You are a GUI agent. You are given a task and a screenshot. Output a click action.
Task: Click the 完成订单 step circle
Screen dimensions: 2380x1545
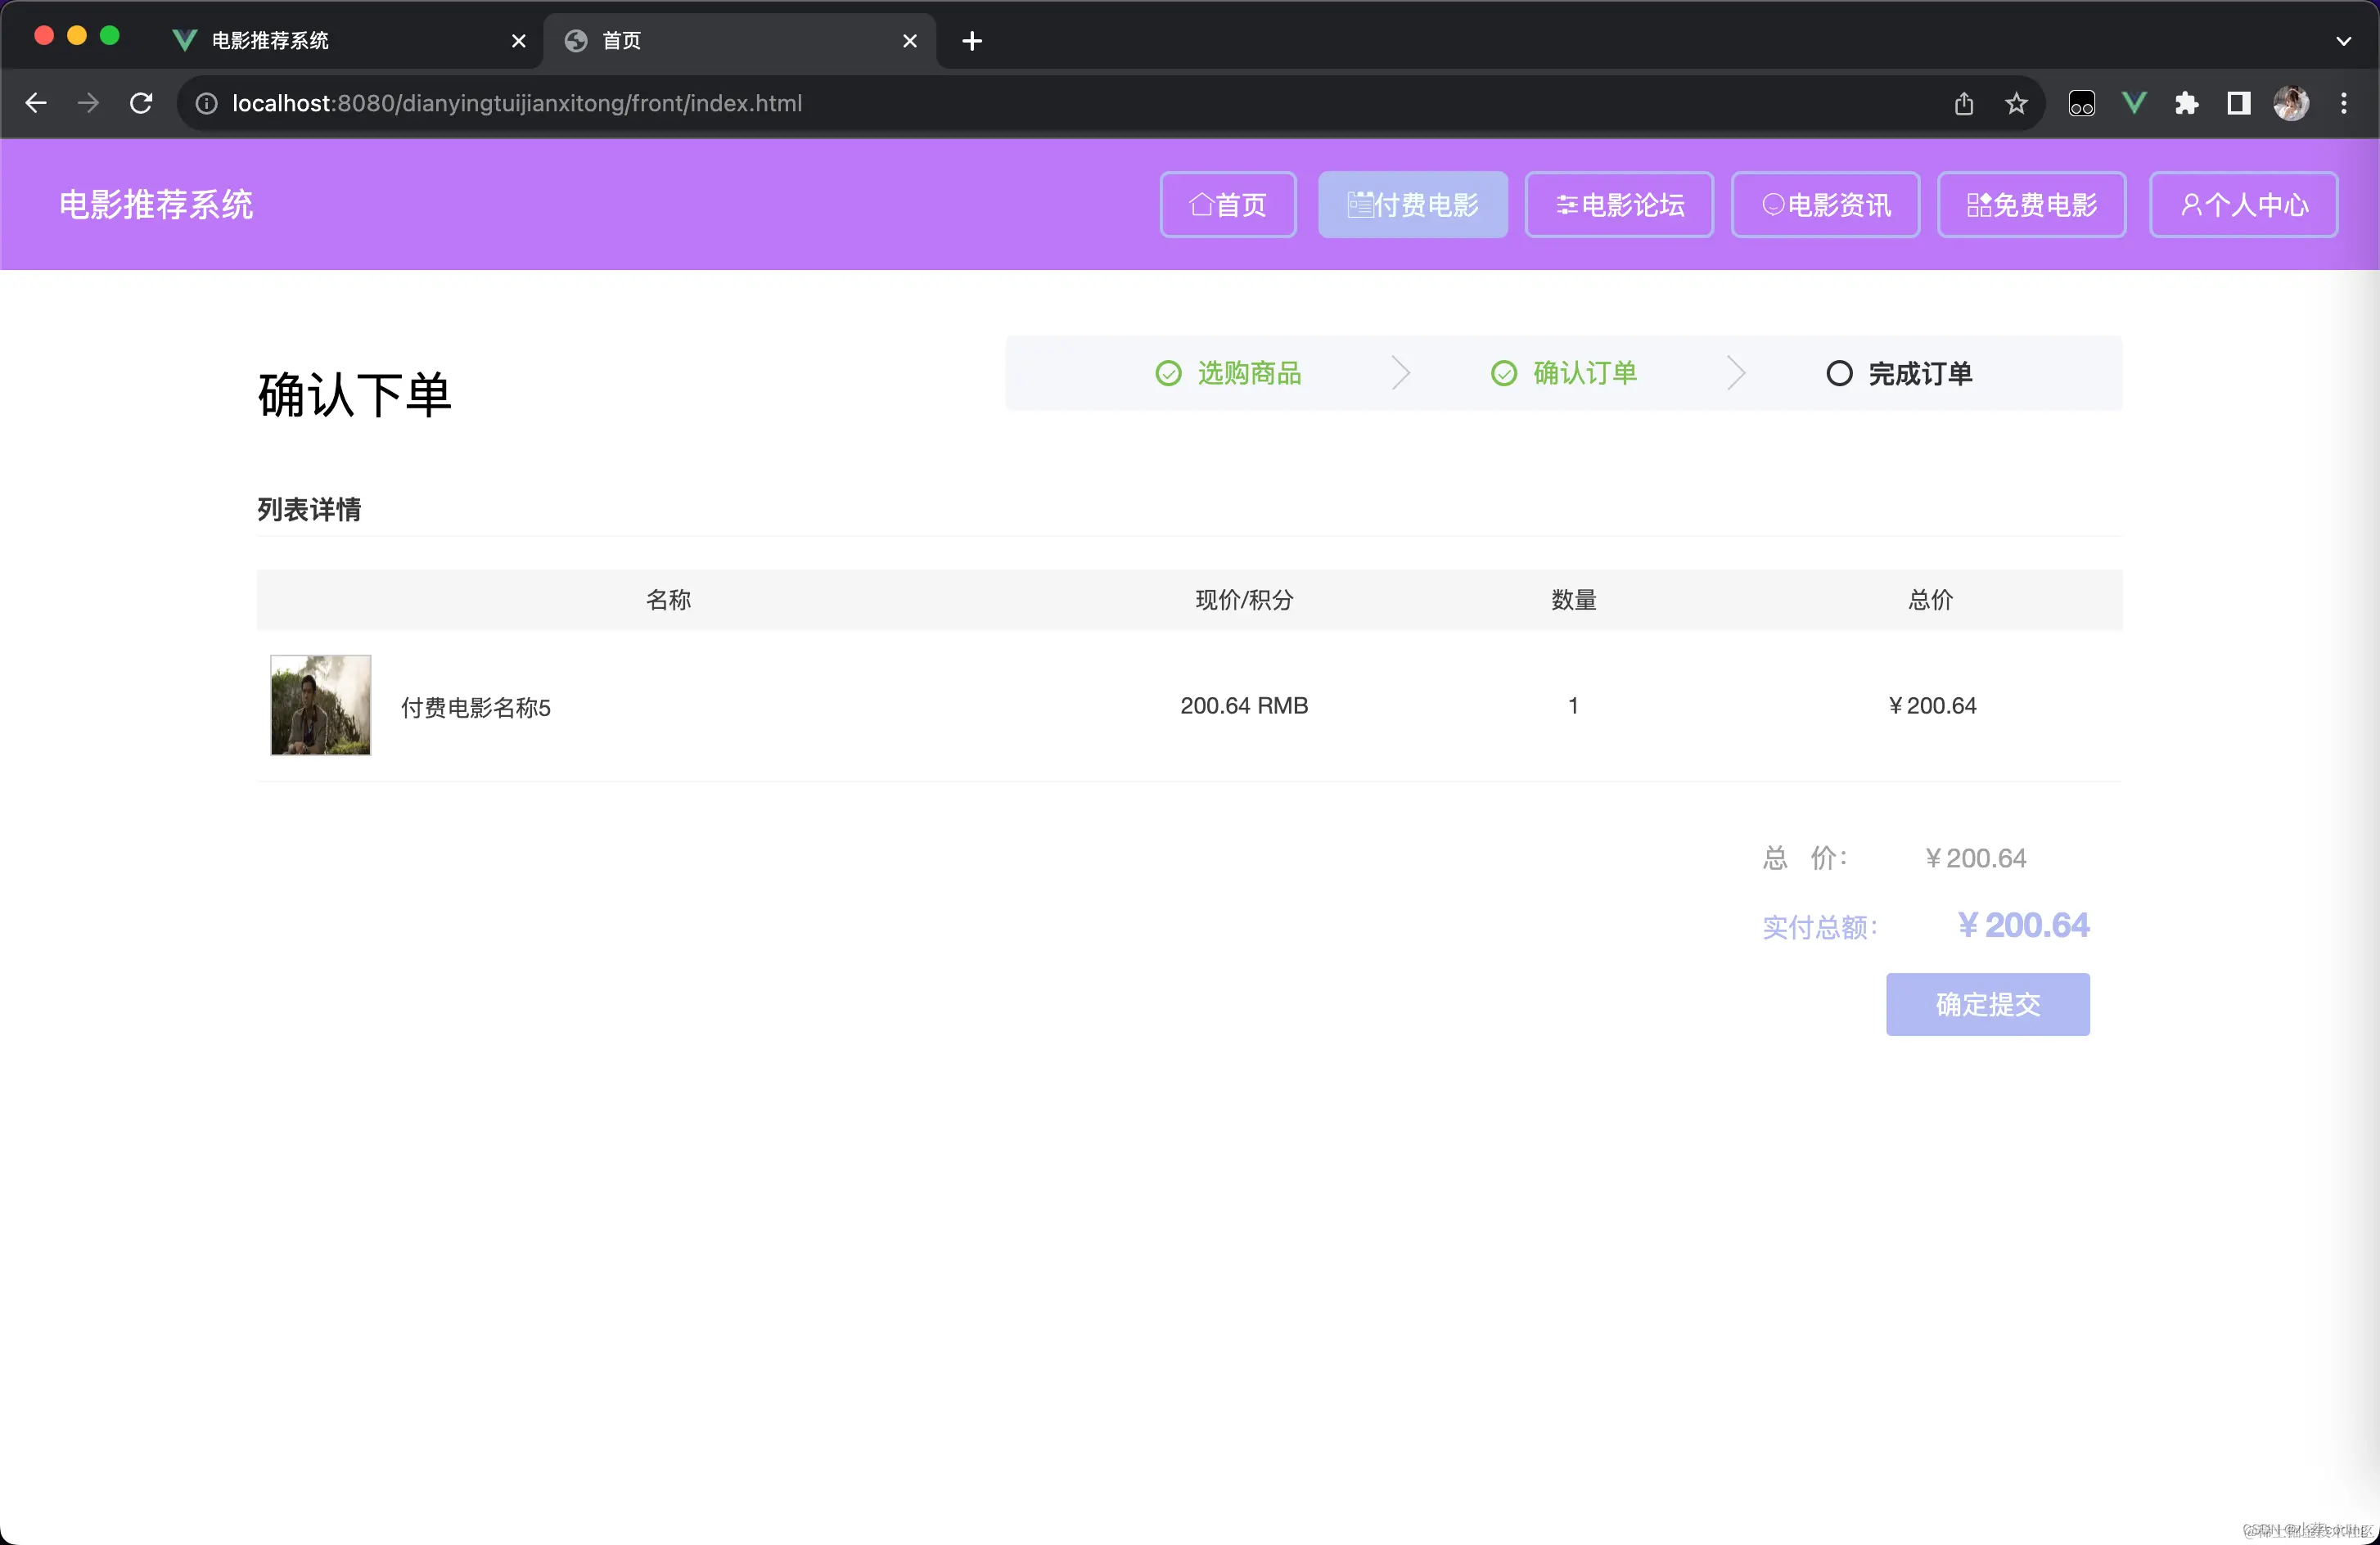click(1838, 373)
